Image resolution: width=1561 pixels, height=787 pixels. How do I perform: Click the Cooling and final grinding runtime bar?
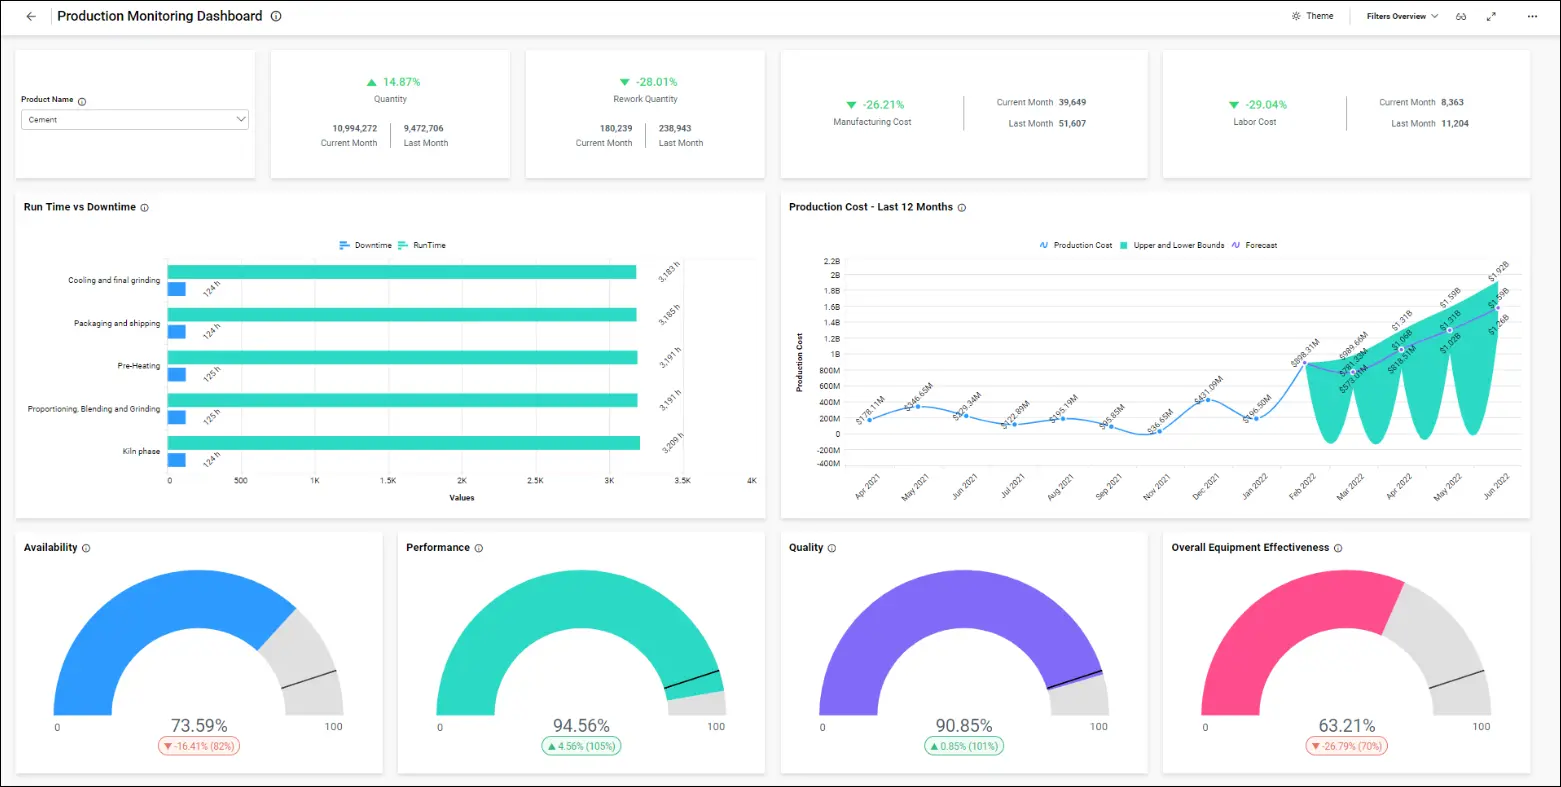(x=402, y=272)
